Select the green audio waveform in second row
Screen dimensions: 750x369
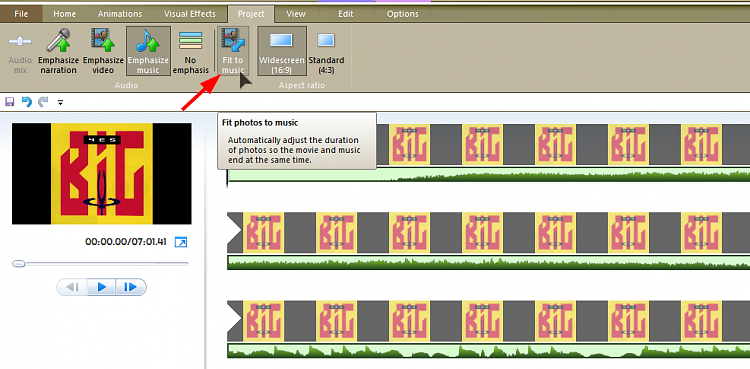click(x=488, y=262)
